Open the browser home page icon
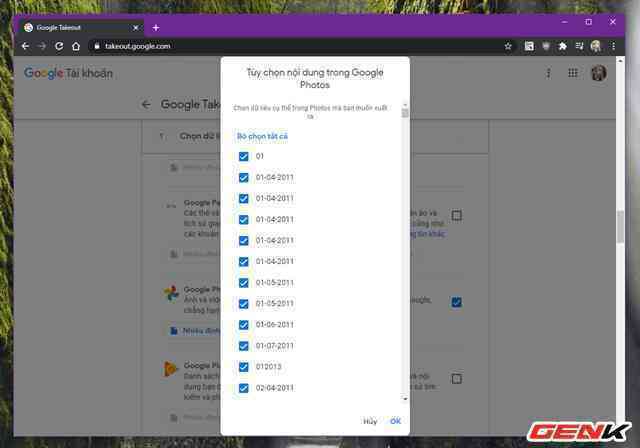Viewport: 640px width, 448px height. pyautogui.click(x=76, y=46)
